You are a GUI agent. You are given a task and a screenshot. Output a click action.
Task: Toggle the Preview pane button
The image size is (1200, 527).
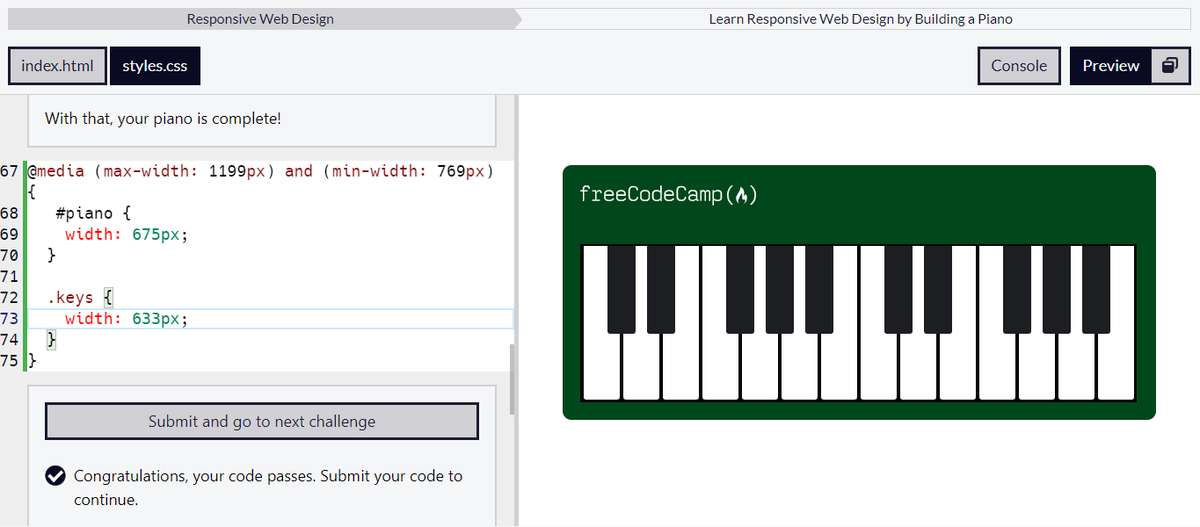tap(1110, 66)
